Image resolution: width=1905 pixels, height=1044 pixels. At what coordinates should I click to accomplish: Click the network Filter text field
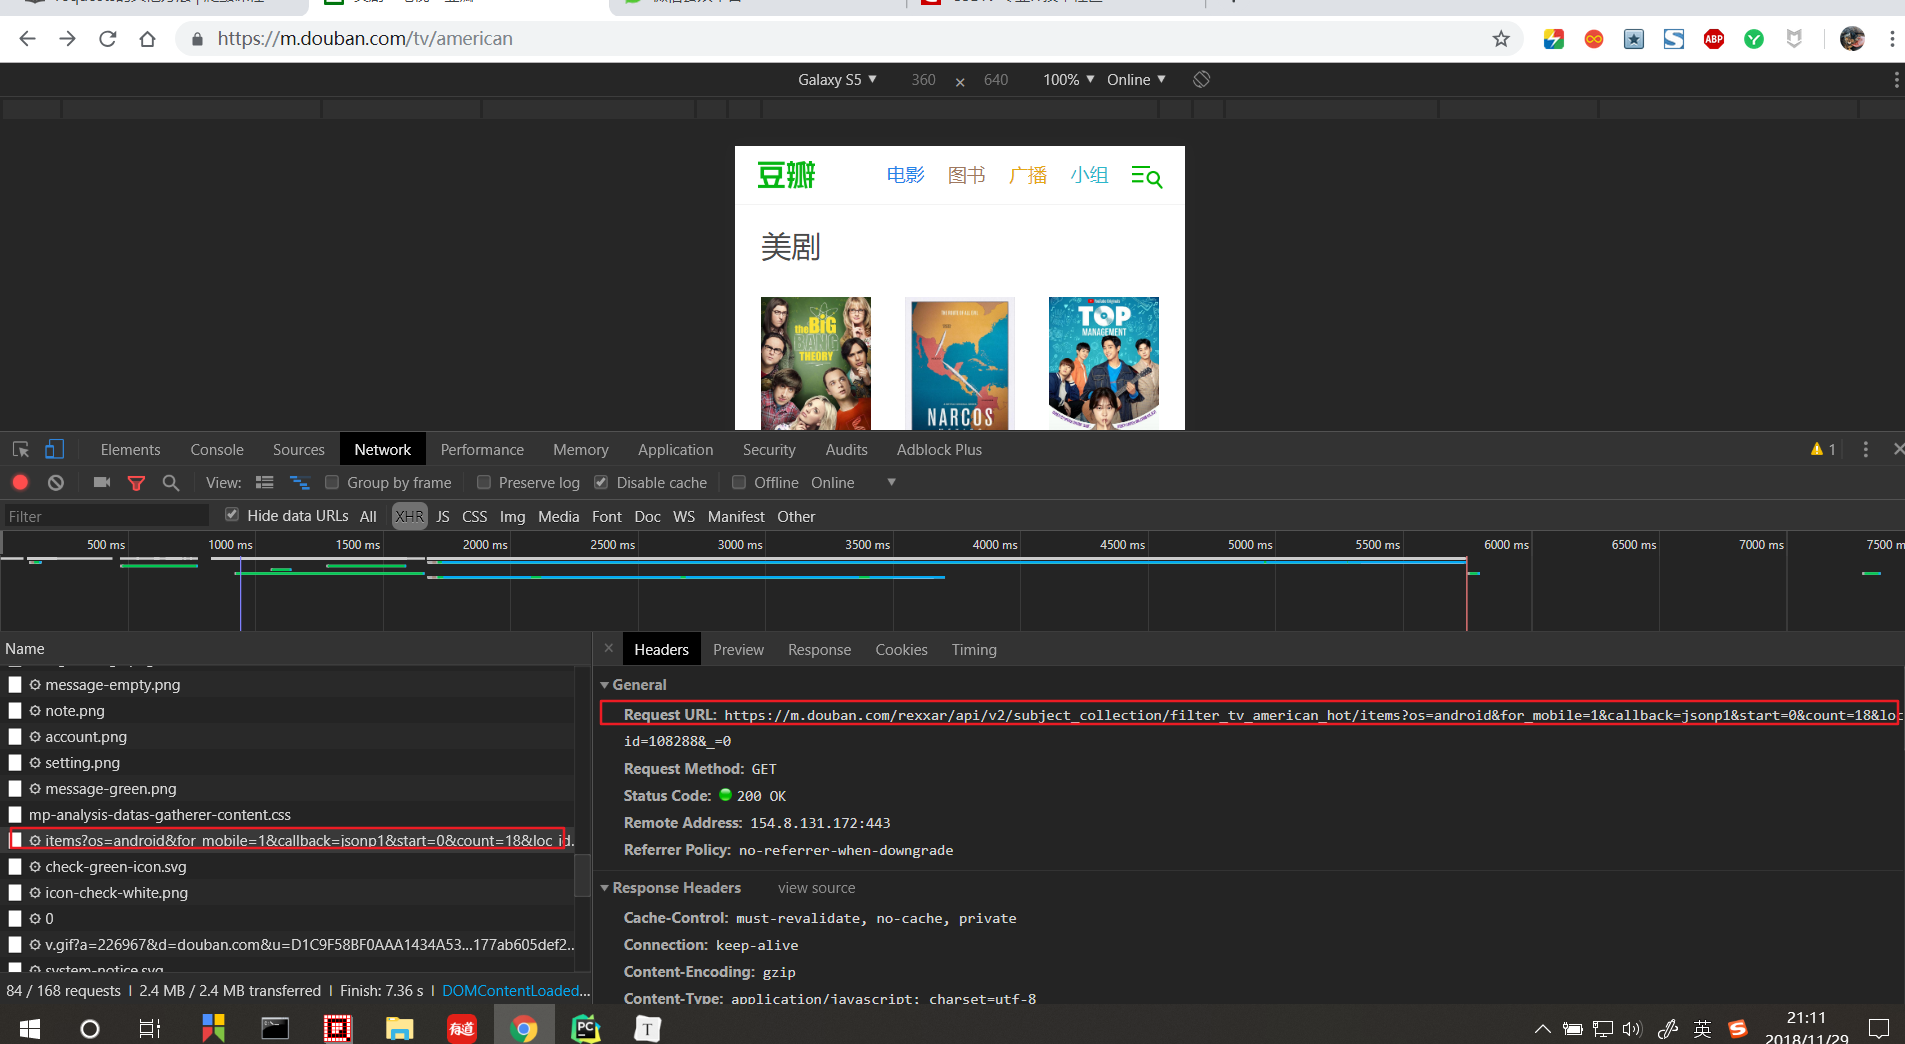point(106,516)
